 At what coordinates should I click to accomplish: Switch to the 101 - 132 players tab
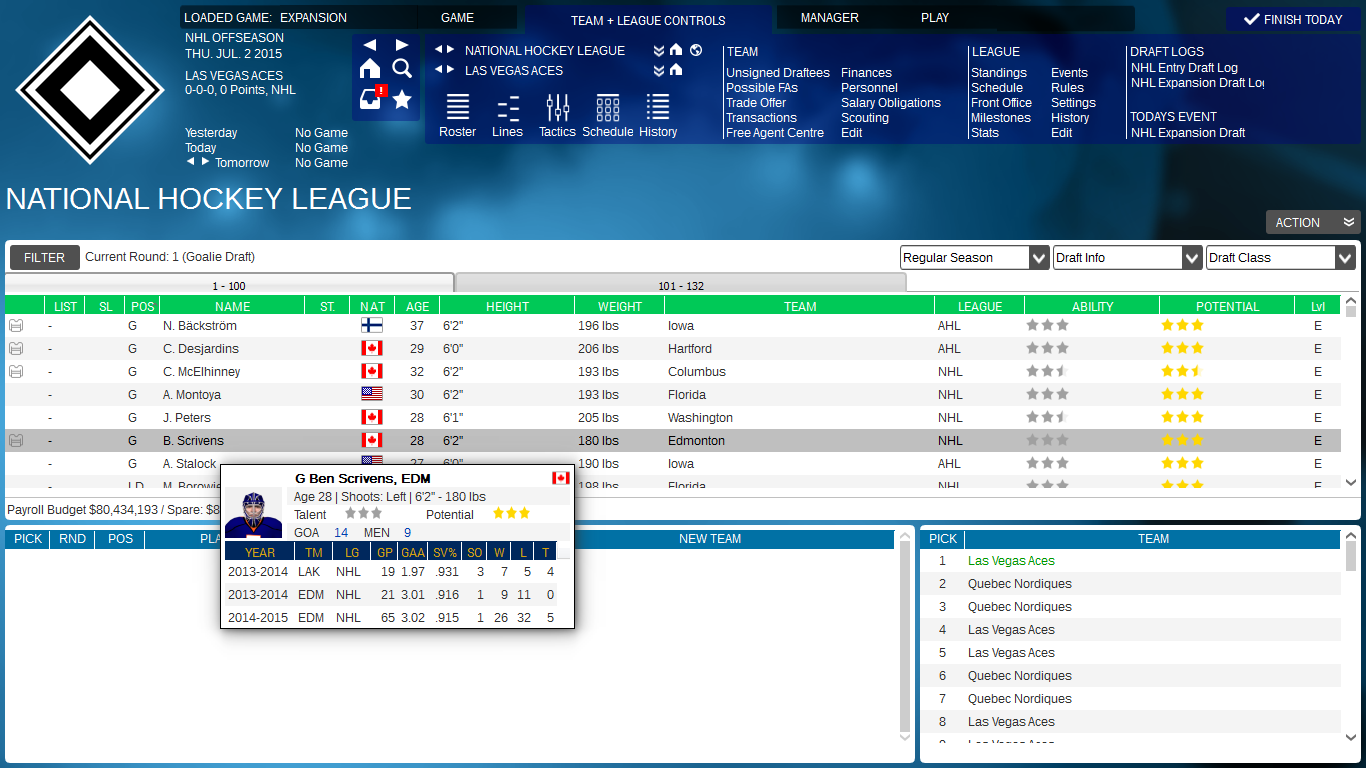[x=681, y=285]
